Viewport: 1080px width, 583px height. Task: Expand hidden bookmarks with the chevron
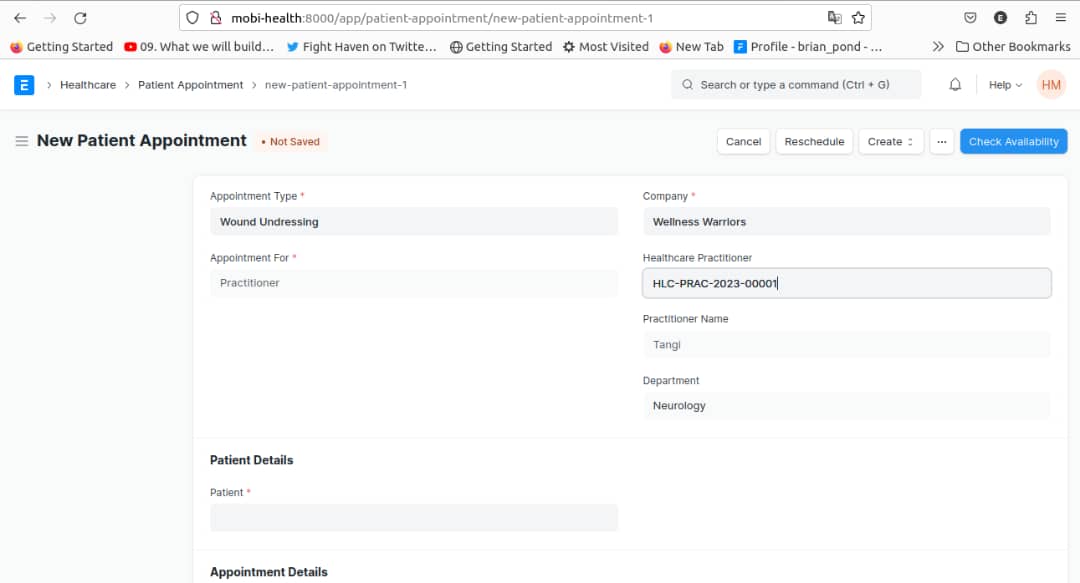(938, 46)
